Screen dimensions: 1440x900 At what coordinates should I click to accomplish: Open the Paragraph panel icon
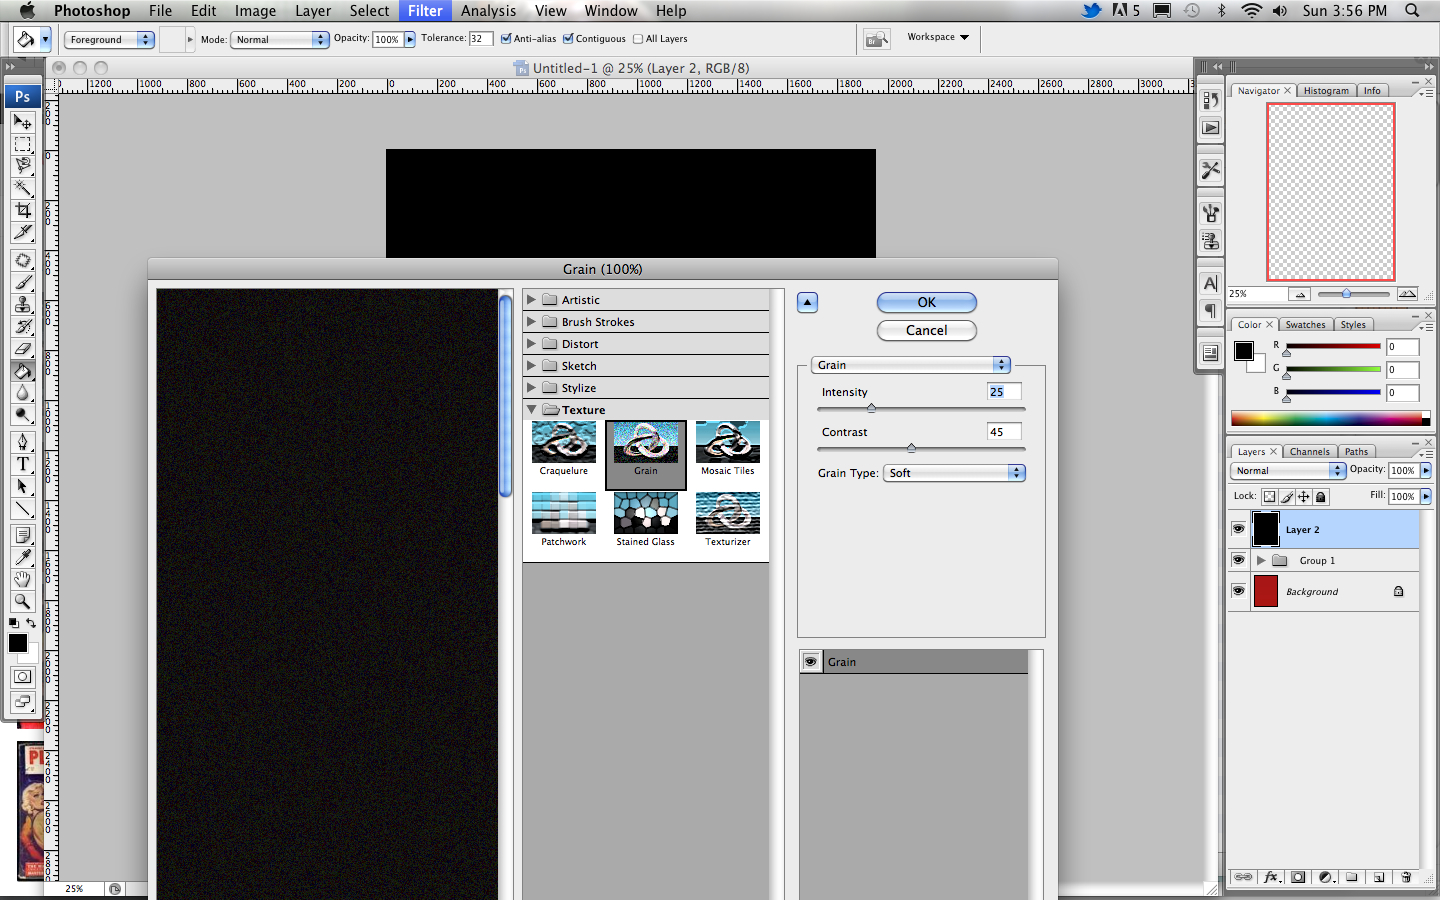pyautogui.click(x=1210, y=310)
